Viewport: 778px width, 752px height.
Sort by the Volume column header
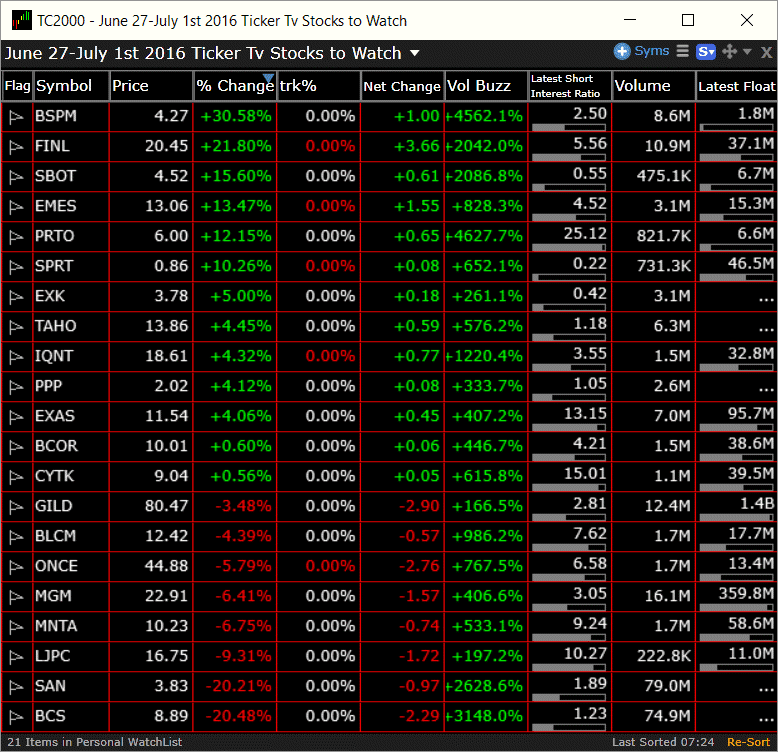(x=653, y=86)
